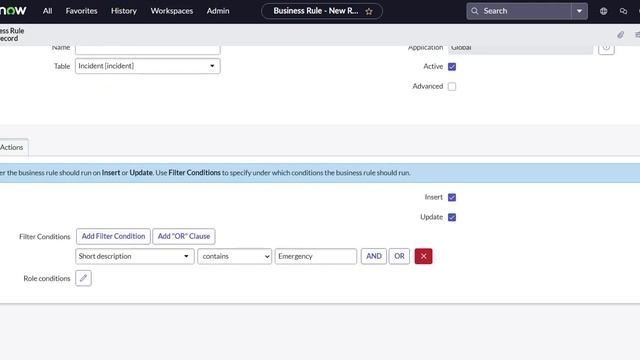Toggle the Active checkbox
The height and width of the screenshot is (360, 640).
[x=452, y=67]
